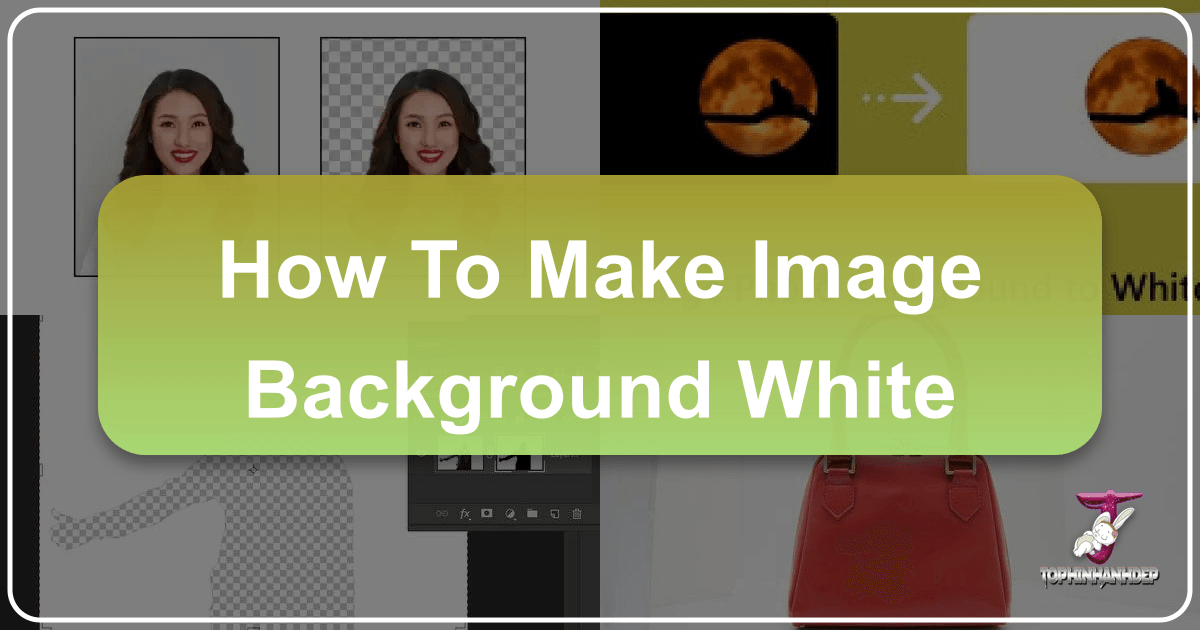Click the Delete layer trash icon

[577, 513]
